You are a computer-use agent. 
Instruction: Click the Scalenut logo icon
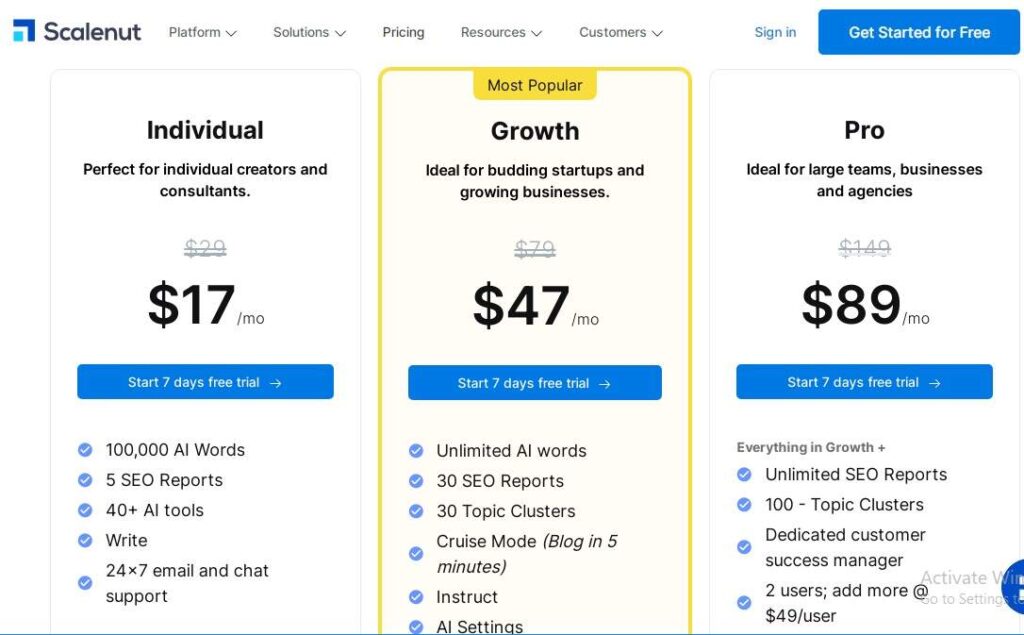24,31
